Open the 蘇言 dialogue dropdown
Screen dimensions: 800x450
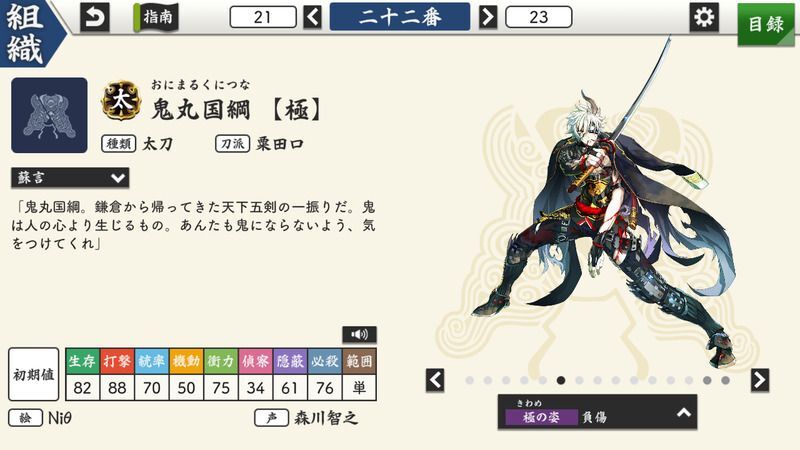click(x=70, y=178)
